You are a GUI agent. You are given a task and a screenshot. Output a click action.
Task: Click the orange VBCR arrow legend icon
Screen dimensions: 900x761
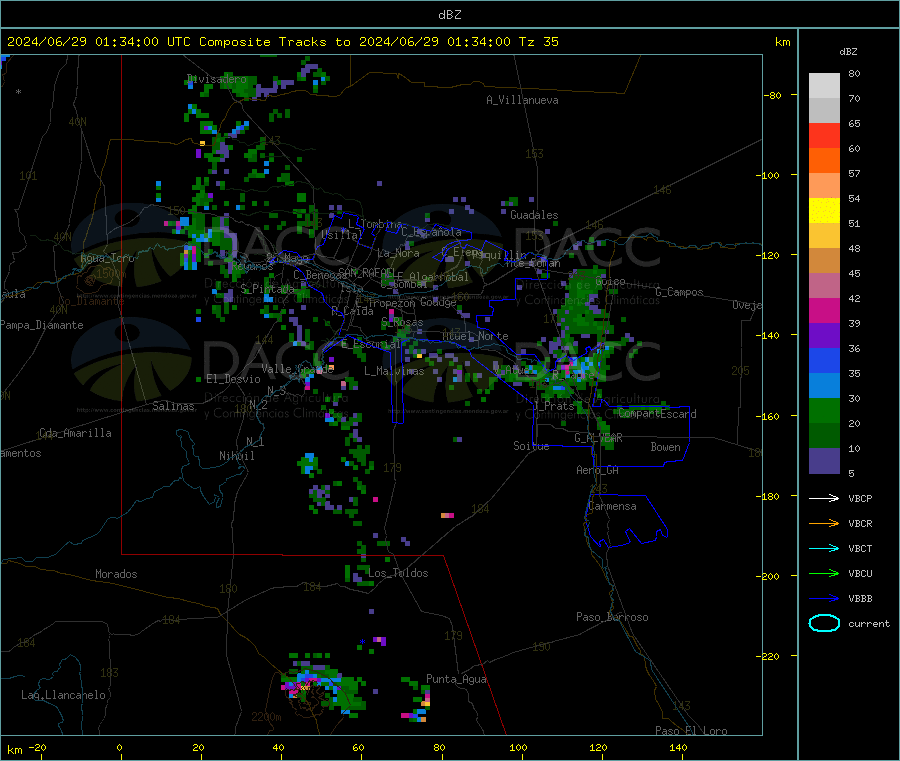824,523
